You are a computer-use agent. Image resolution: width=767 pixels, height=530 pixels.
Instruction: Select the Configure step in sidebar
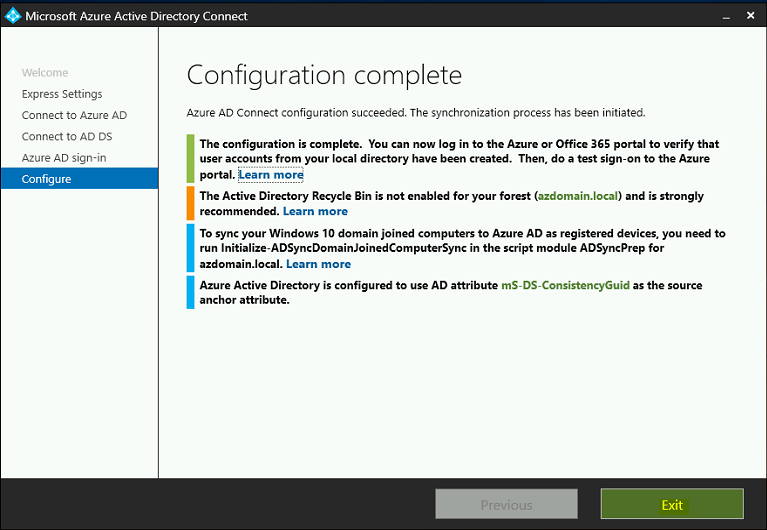click(79, 179)
